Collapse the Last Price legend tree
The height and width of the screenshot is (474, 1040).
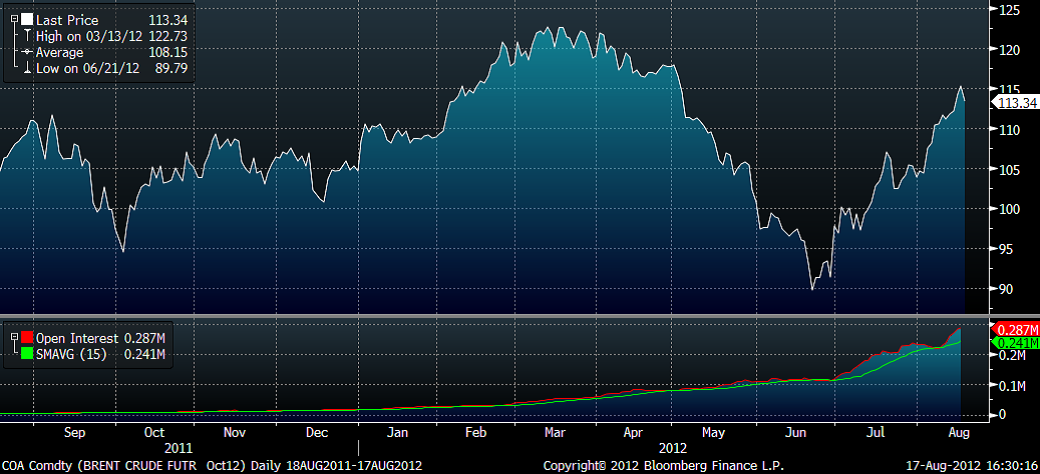12,18
